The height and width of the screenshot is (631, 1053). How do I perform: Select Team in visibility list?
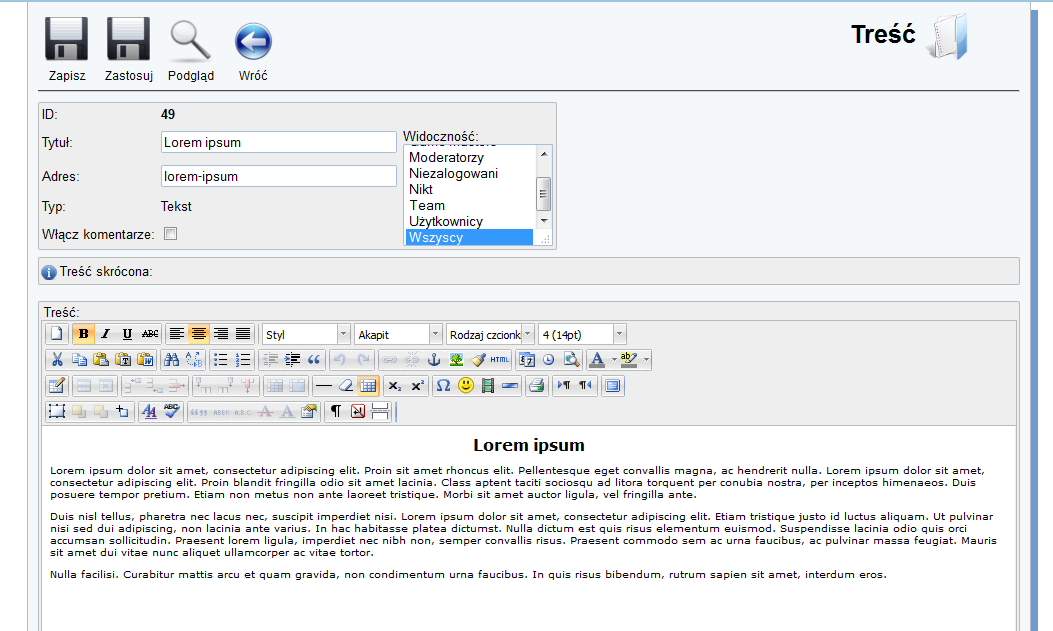click(x=469, y=205)
